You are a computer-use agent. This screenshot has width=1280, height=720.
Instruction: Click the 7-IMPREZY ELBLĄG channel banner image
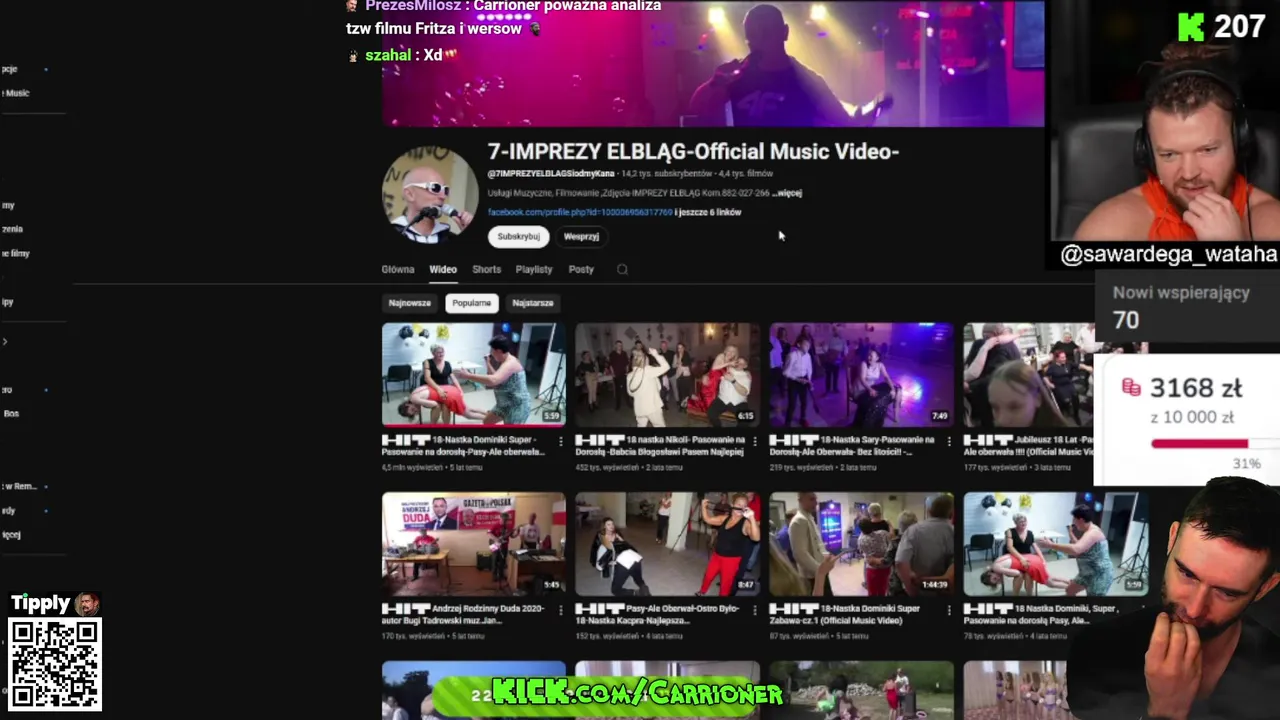pos(713,63)
